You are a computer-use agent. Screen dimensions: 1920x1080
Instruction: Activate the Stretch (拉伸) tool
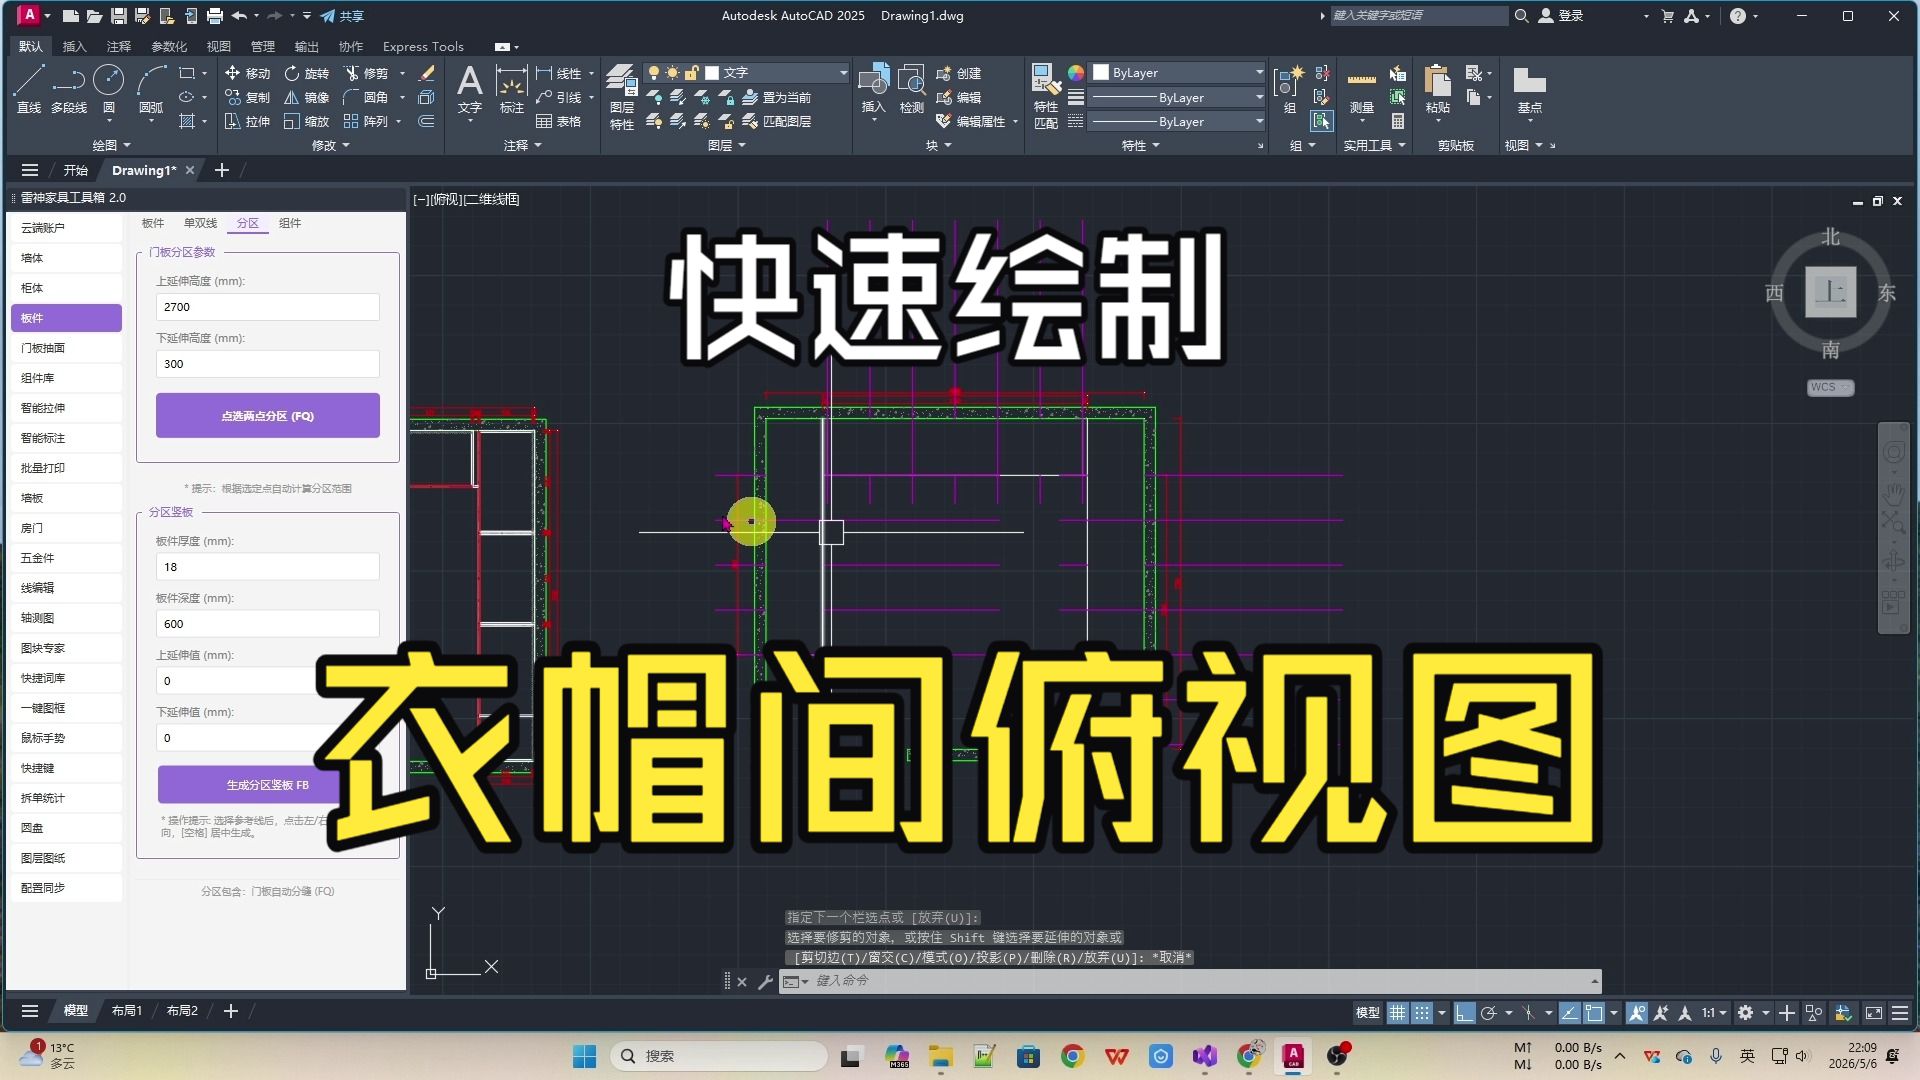pyautogui.click(x=247, y=121)
